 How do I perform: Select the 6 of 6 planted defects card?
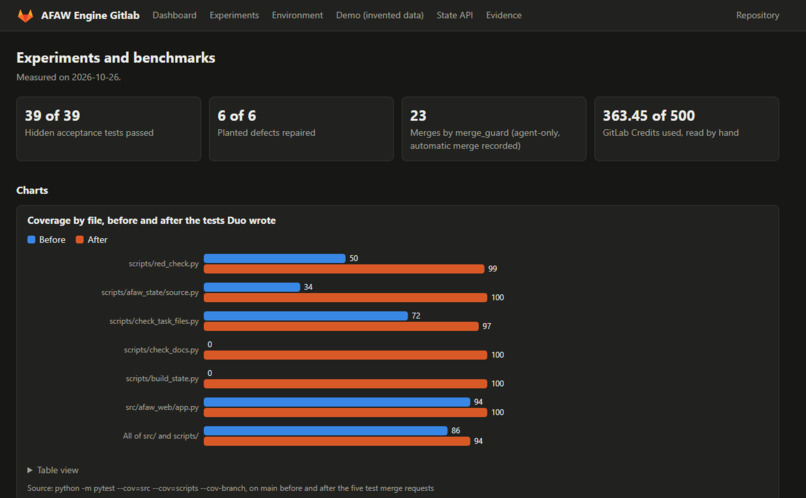point(301,128)
